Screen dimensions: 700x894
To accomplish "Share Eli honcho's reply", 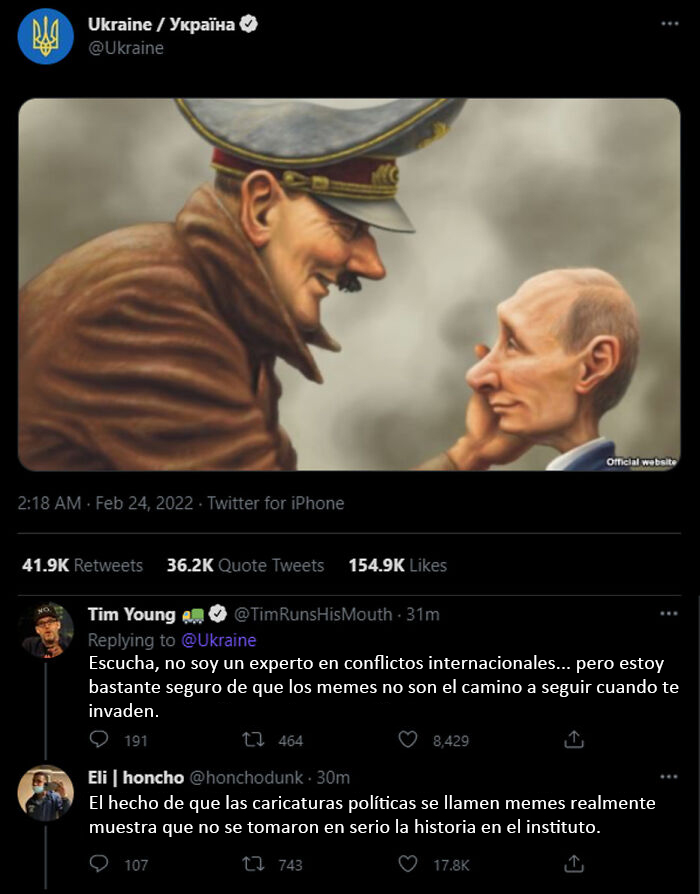I will (x=574, y=864).
